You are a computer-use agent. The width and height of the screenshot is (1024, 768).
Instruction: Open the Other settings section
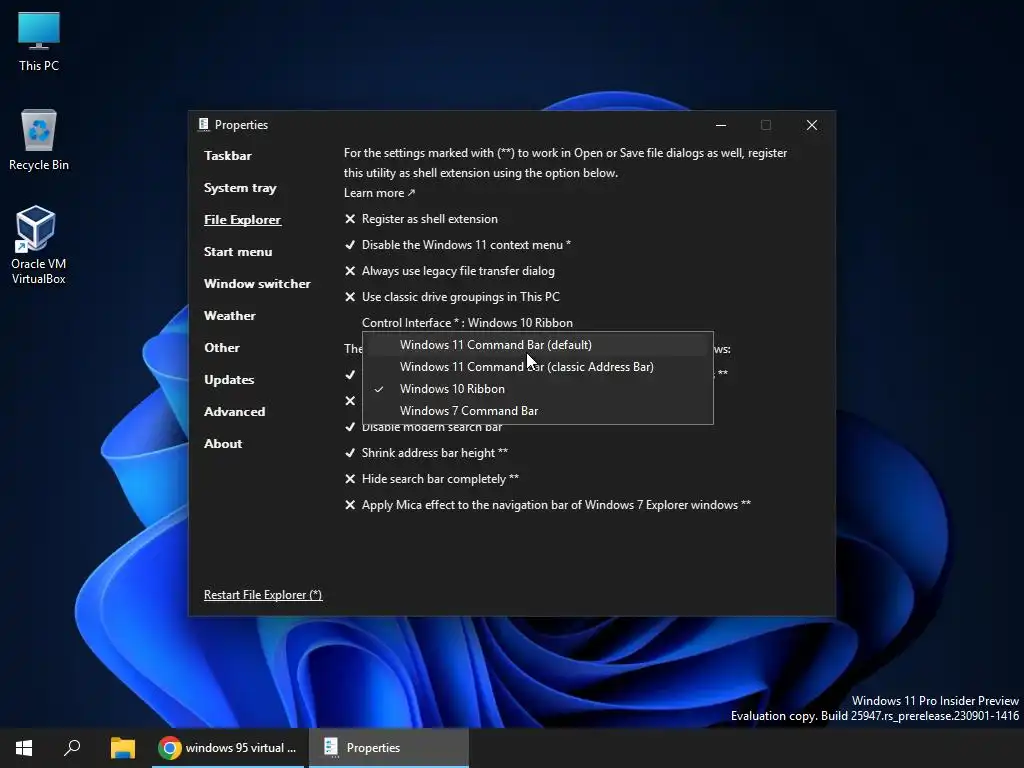point(222,348)
